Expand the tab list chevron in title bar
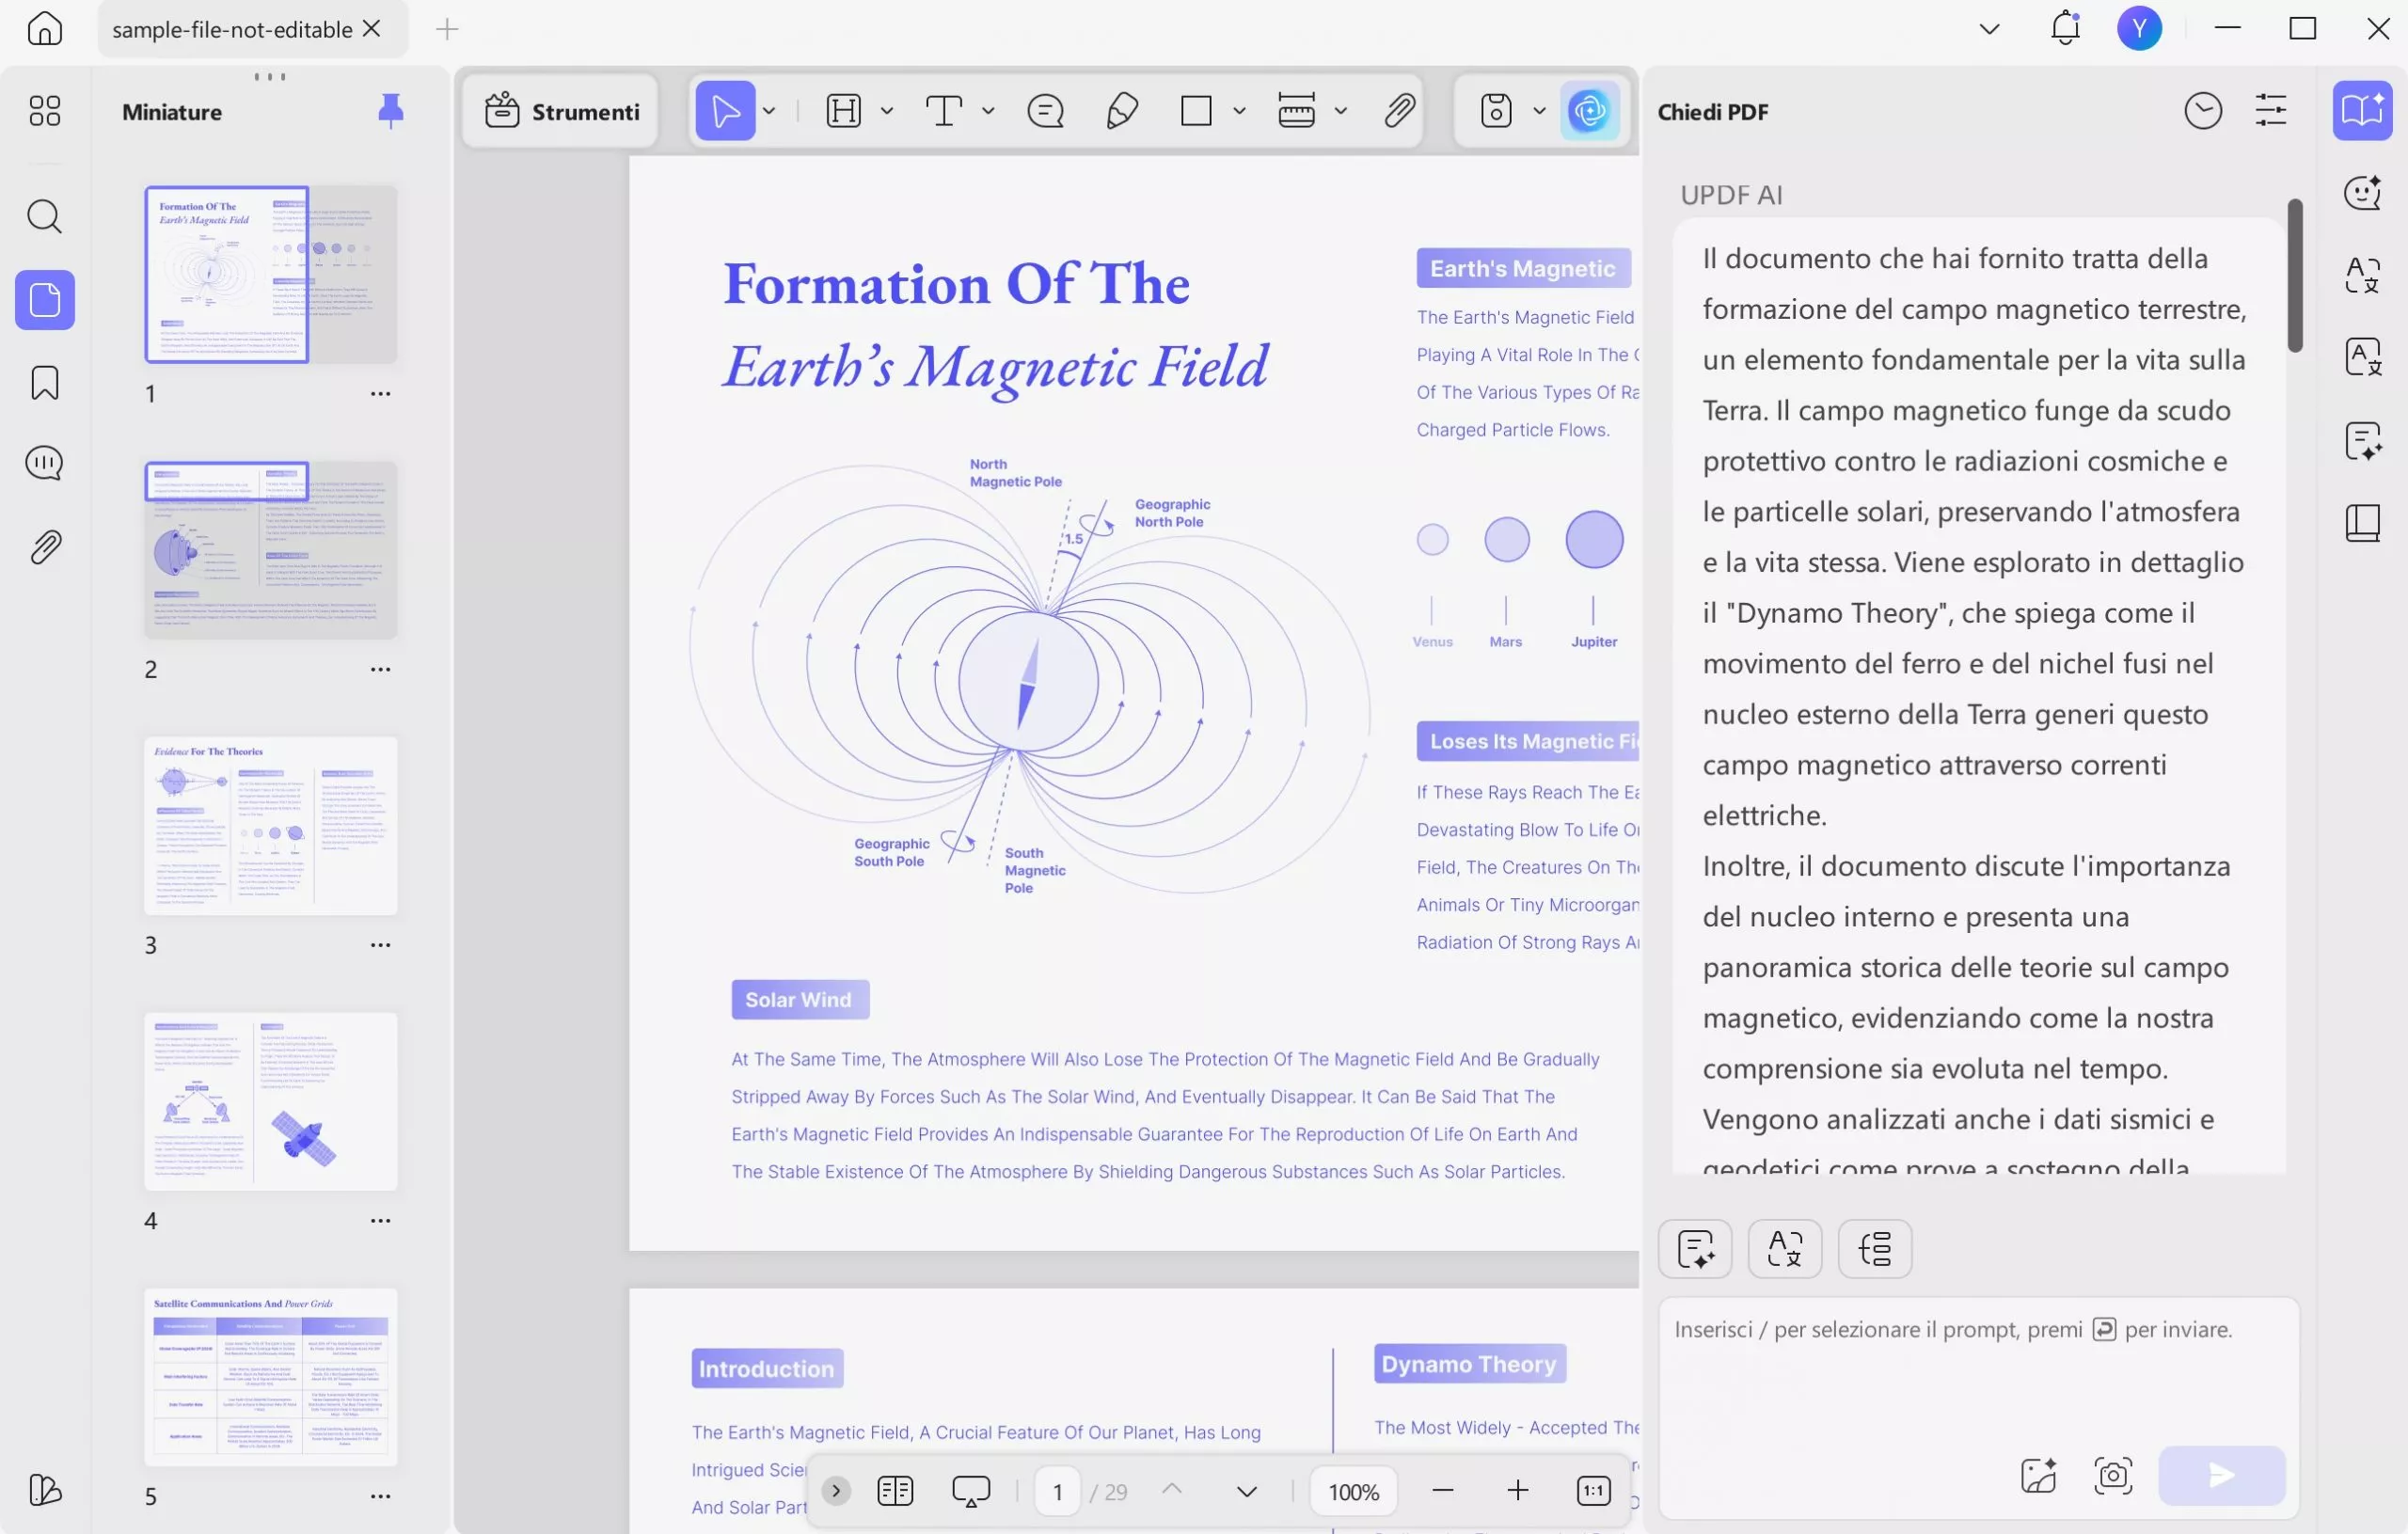 (1989, 29)
